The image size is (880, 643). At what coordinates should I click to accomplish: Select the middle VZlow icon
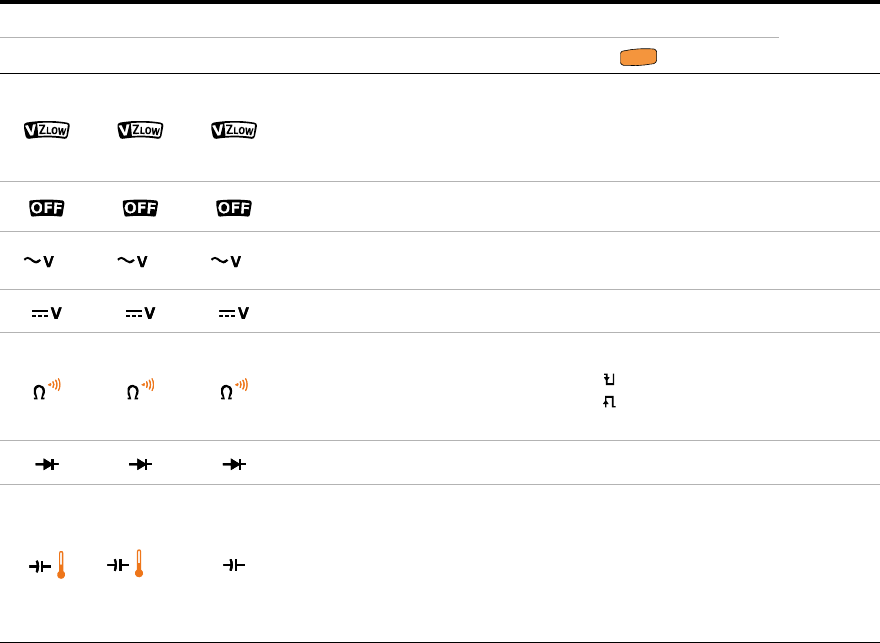pyautogui.click(x=140, y=131)
